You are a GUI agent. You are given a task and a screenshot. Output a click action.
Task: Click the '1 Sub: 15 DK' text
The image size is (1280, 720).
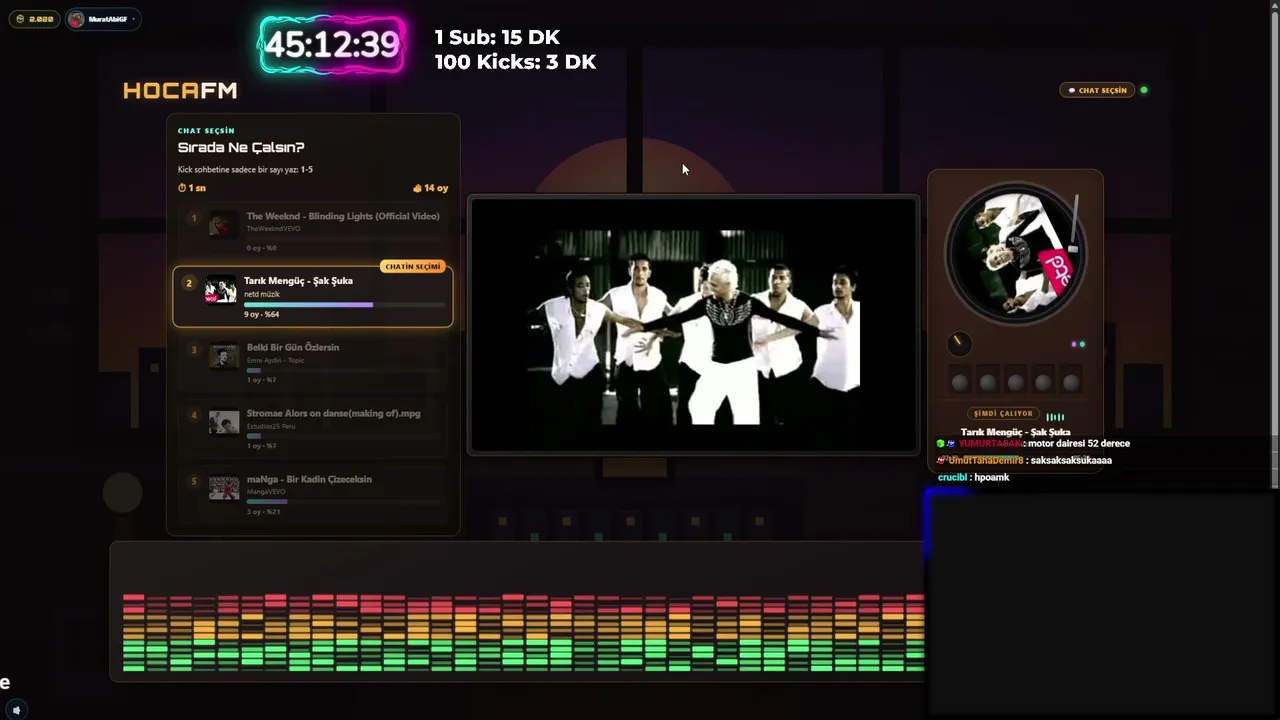pyautogui.click(x=497, y=37)
